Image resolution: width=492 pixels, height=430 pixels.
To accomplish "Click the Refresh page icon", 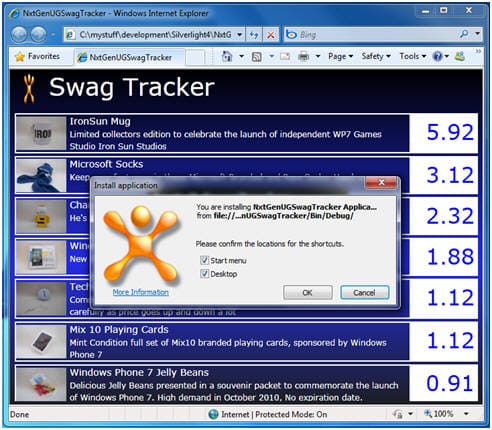I will click(x=254, y=35).
